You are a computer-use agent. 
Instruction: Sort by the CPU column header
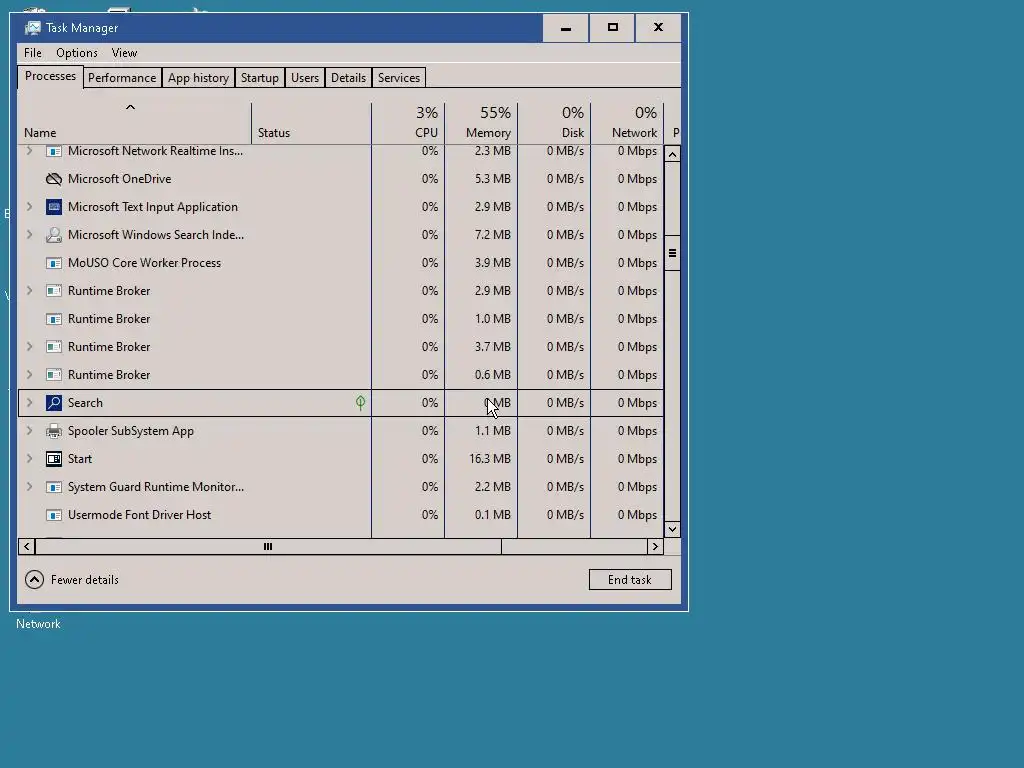[408, 123]
